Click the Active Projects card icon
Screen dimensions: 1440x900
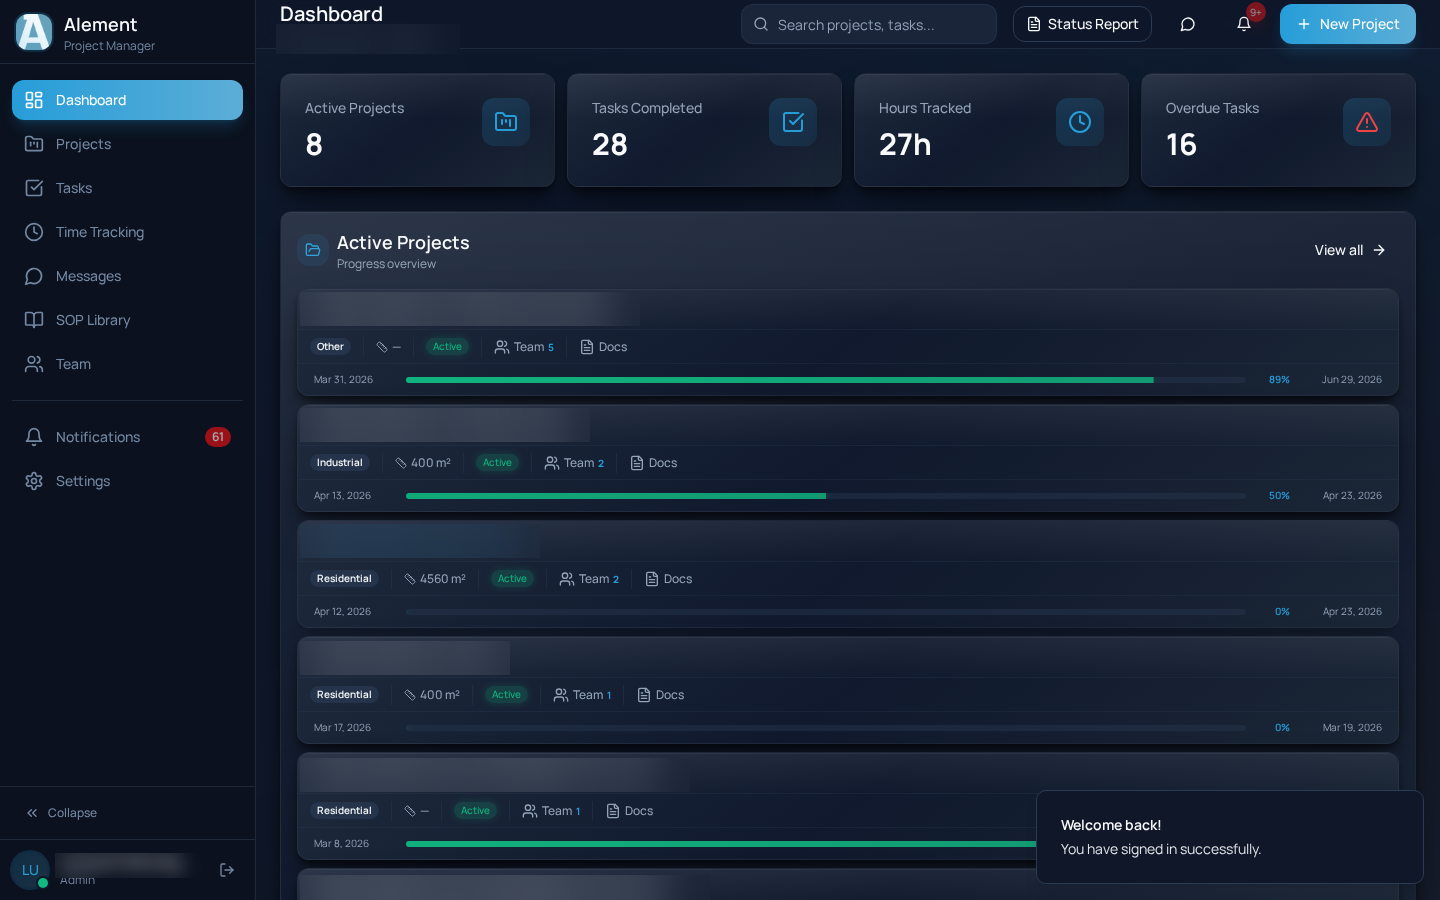pyautogui.click(x=506, y=122)
